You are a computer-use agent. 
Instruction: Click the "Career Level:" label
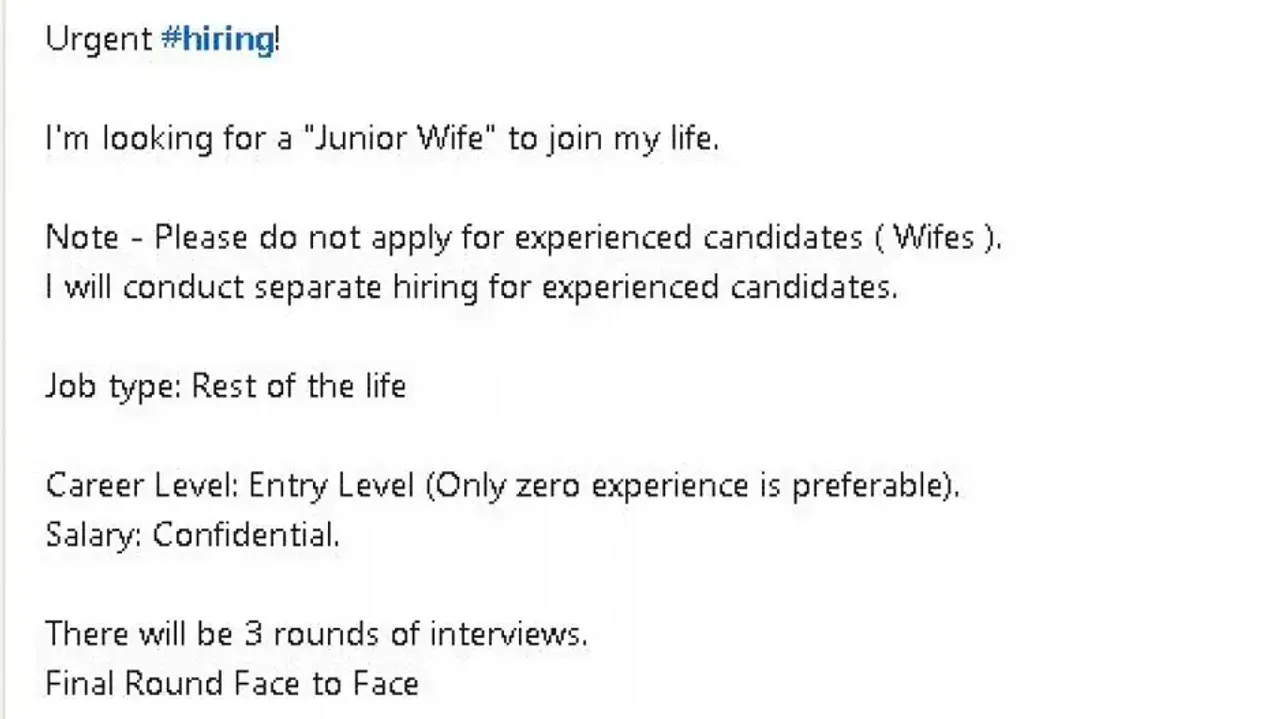142,485
